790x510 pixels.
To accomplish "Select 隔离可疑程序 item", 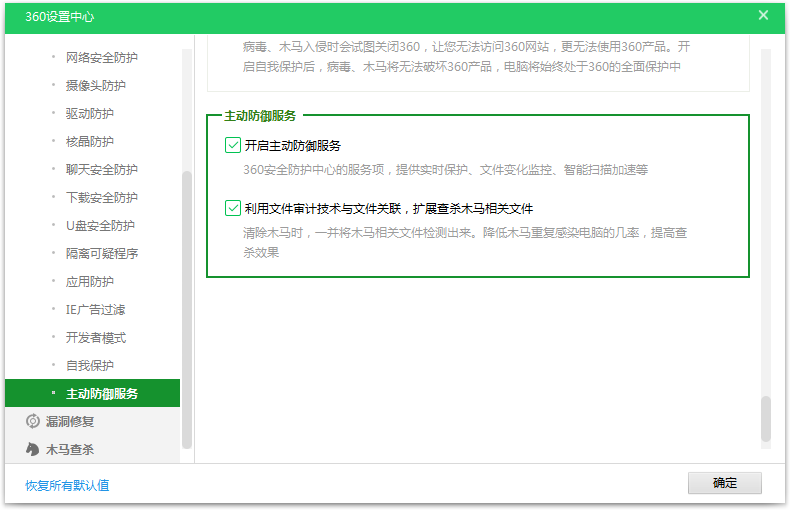I will [101, 253].
